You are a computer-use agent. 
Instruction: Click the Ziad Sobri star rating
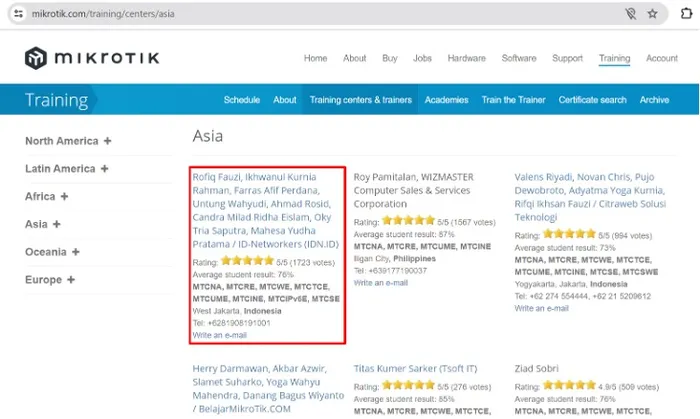(569, 385)
